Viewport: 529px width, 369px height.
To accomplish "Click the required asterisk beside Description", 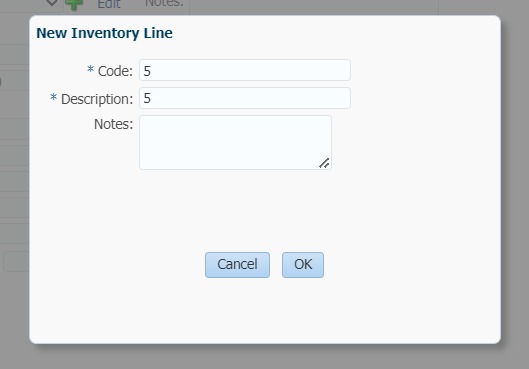I will pyautogui.click(x=53, y=97).
